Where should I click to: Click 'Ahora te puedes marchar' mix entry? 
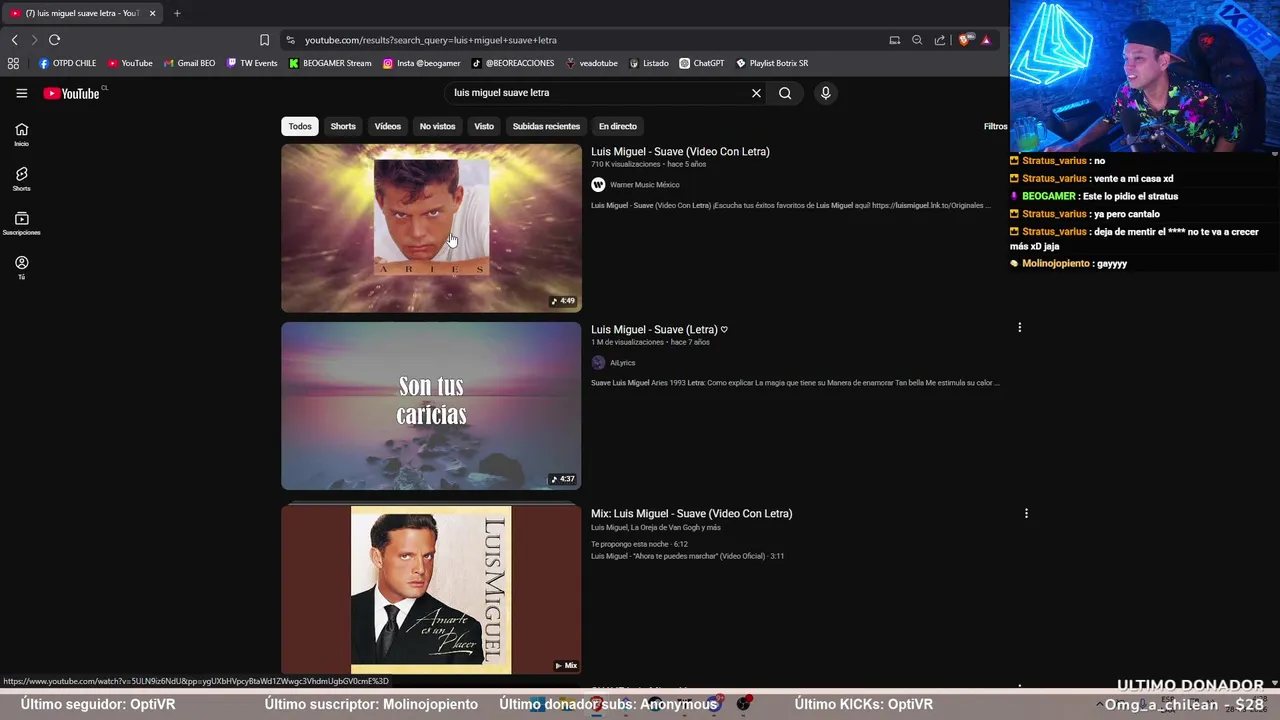[687, 556]
